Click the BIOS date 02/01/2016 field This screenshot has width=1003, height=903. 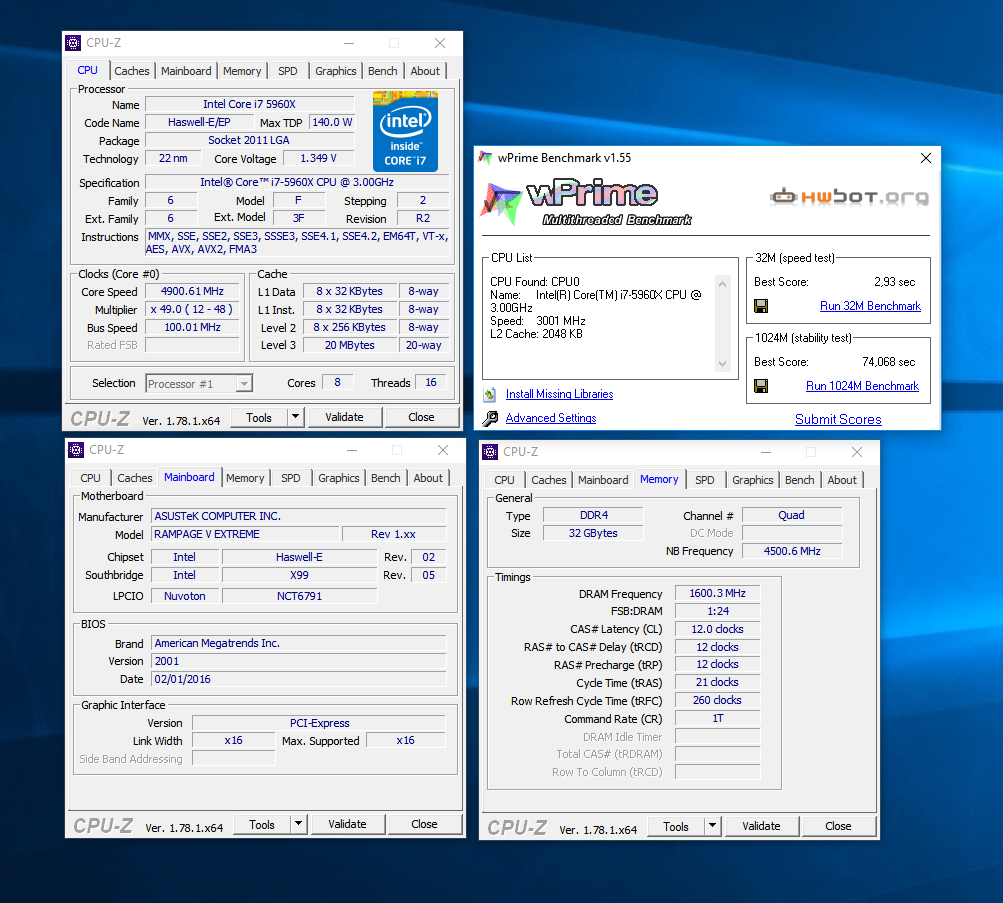pos(299,679)
